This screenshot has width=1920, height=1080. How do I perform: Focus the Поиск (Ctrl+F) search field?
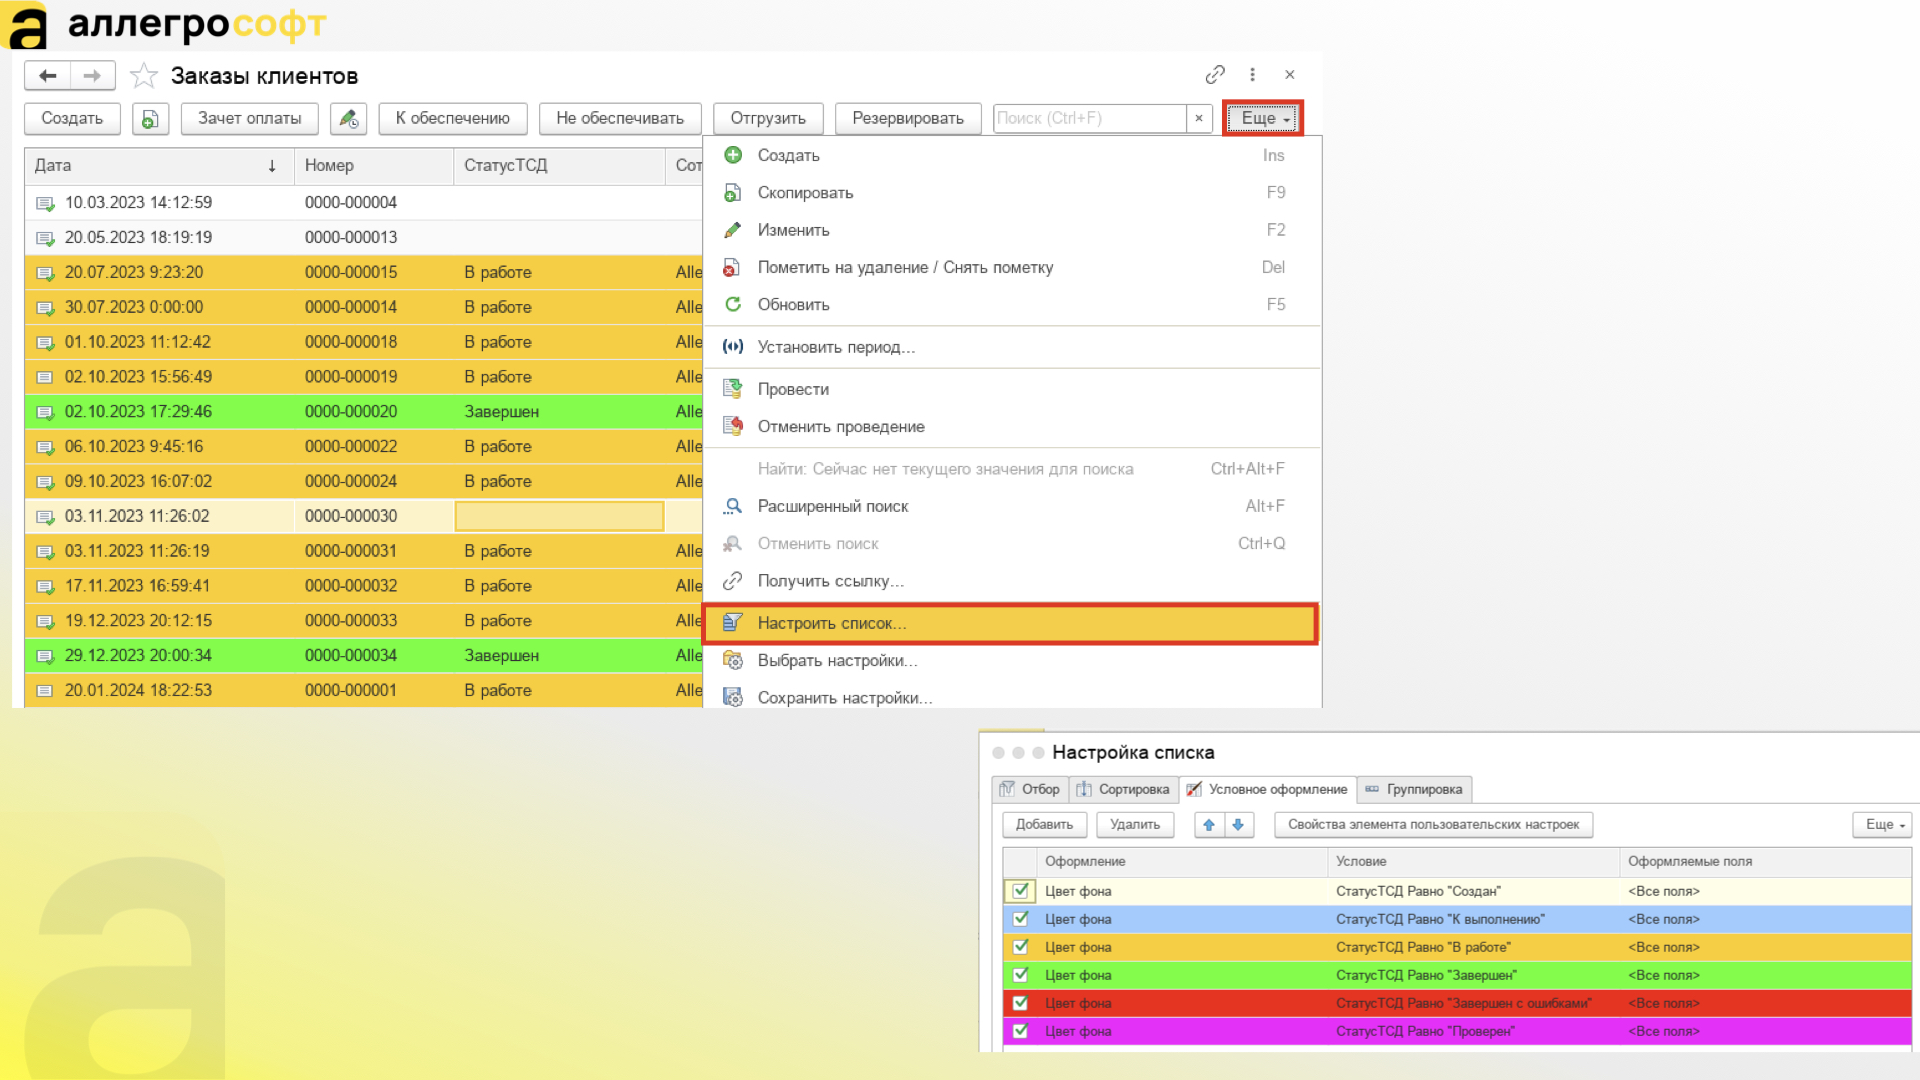click(1090, 118)
